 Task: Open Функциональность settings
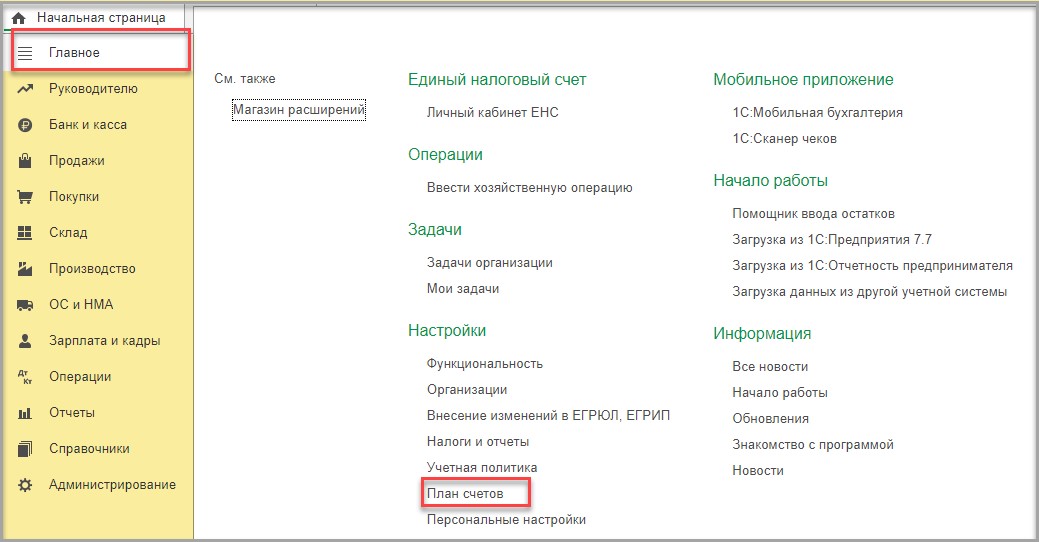pos(485,364)
